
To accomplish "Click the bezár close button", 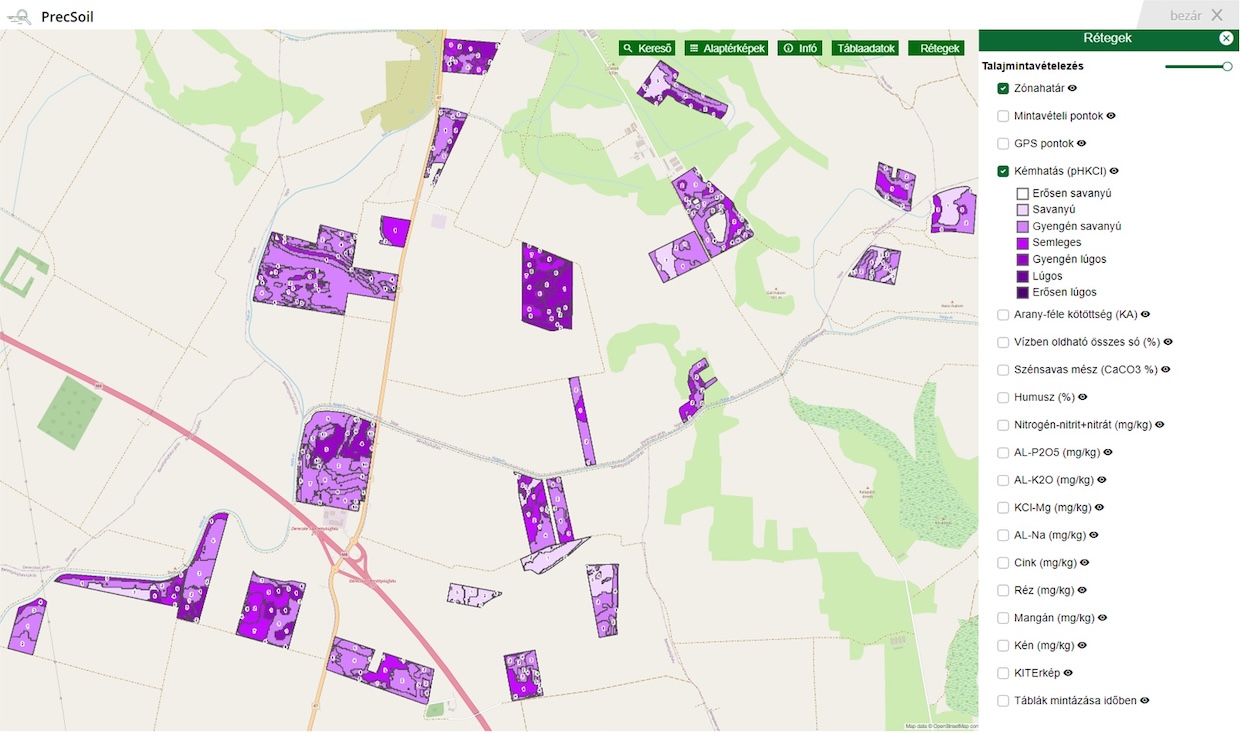I will 1196,15.
